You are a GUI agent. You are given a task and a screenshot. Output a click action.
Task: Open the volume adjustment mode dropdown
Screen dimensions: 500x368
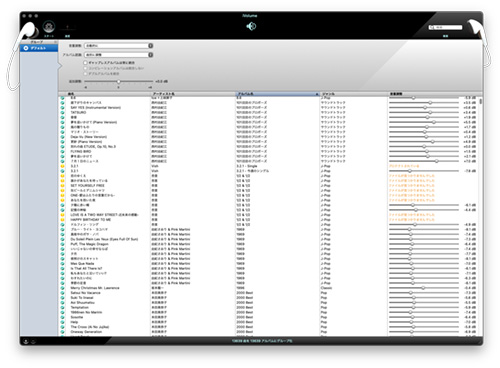(118, 46)
